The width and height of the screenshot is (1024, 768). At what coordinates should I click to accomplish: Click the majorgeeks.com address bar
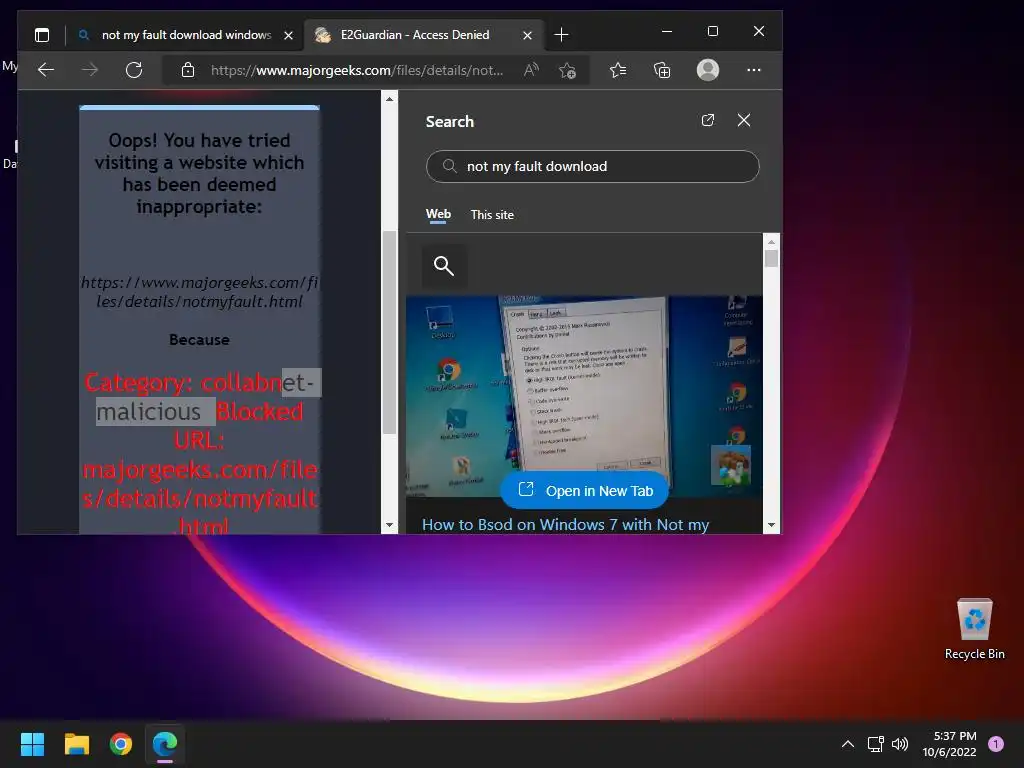click(x=357, y=70)
